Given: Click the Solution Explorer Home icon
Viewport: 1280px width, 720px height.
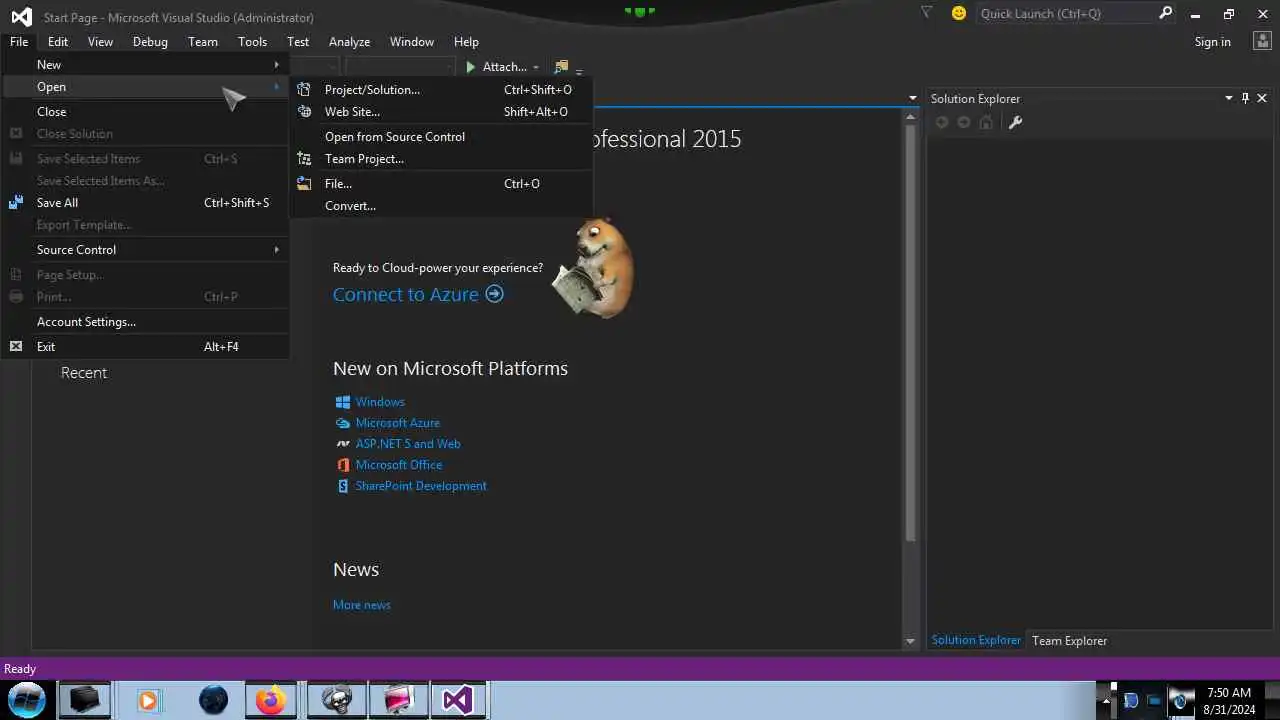Looking at the screenshot, I should [x=986, y=122].
